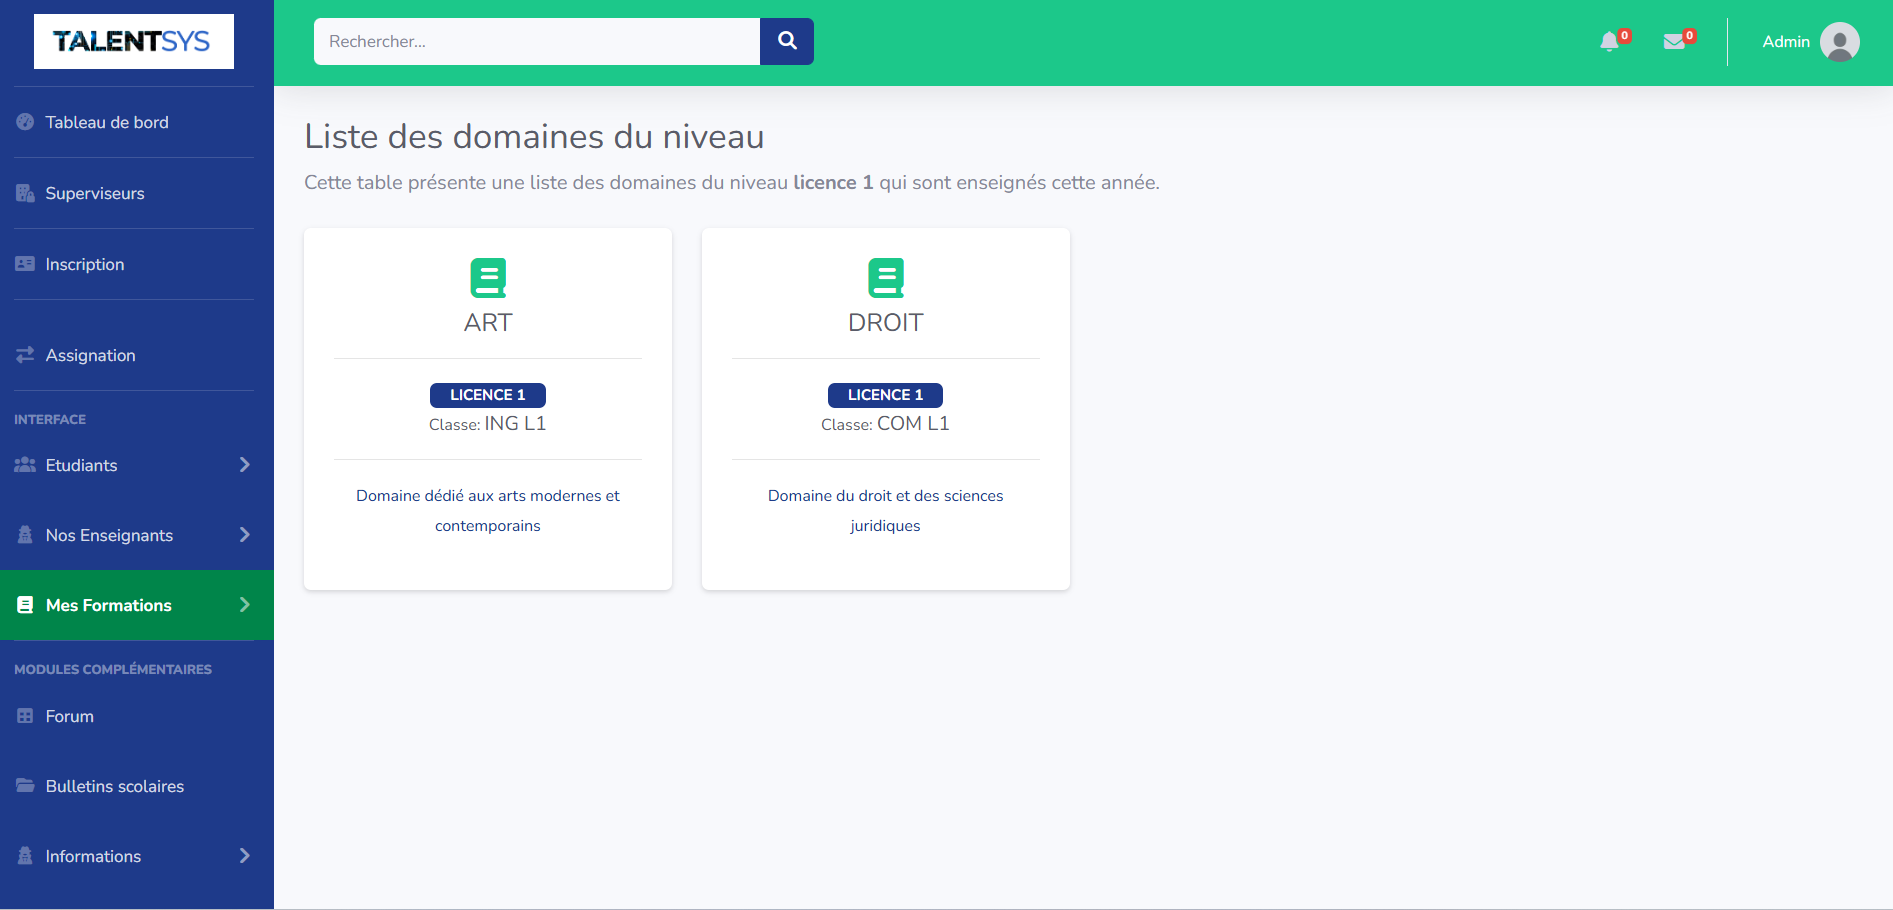Open the messages envelope icon
This screenshot has width=1893, height=910.
[x=1674, y=42]
